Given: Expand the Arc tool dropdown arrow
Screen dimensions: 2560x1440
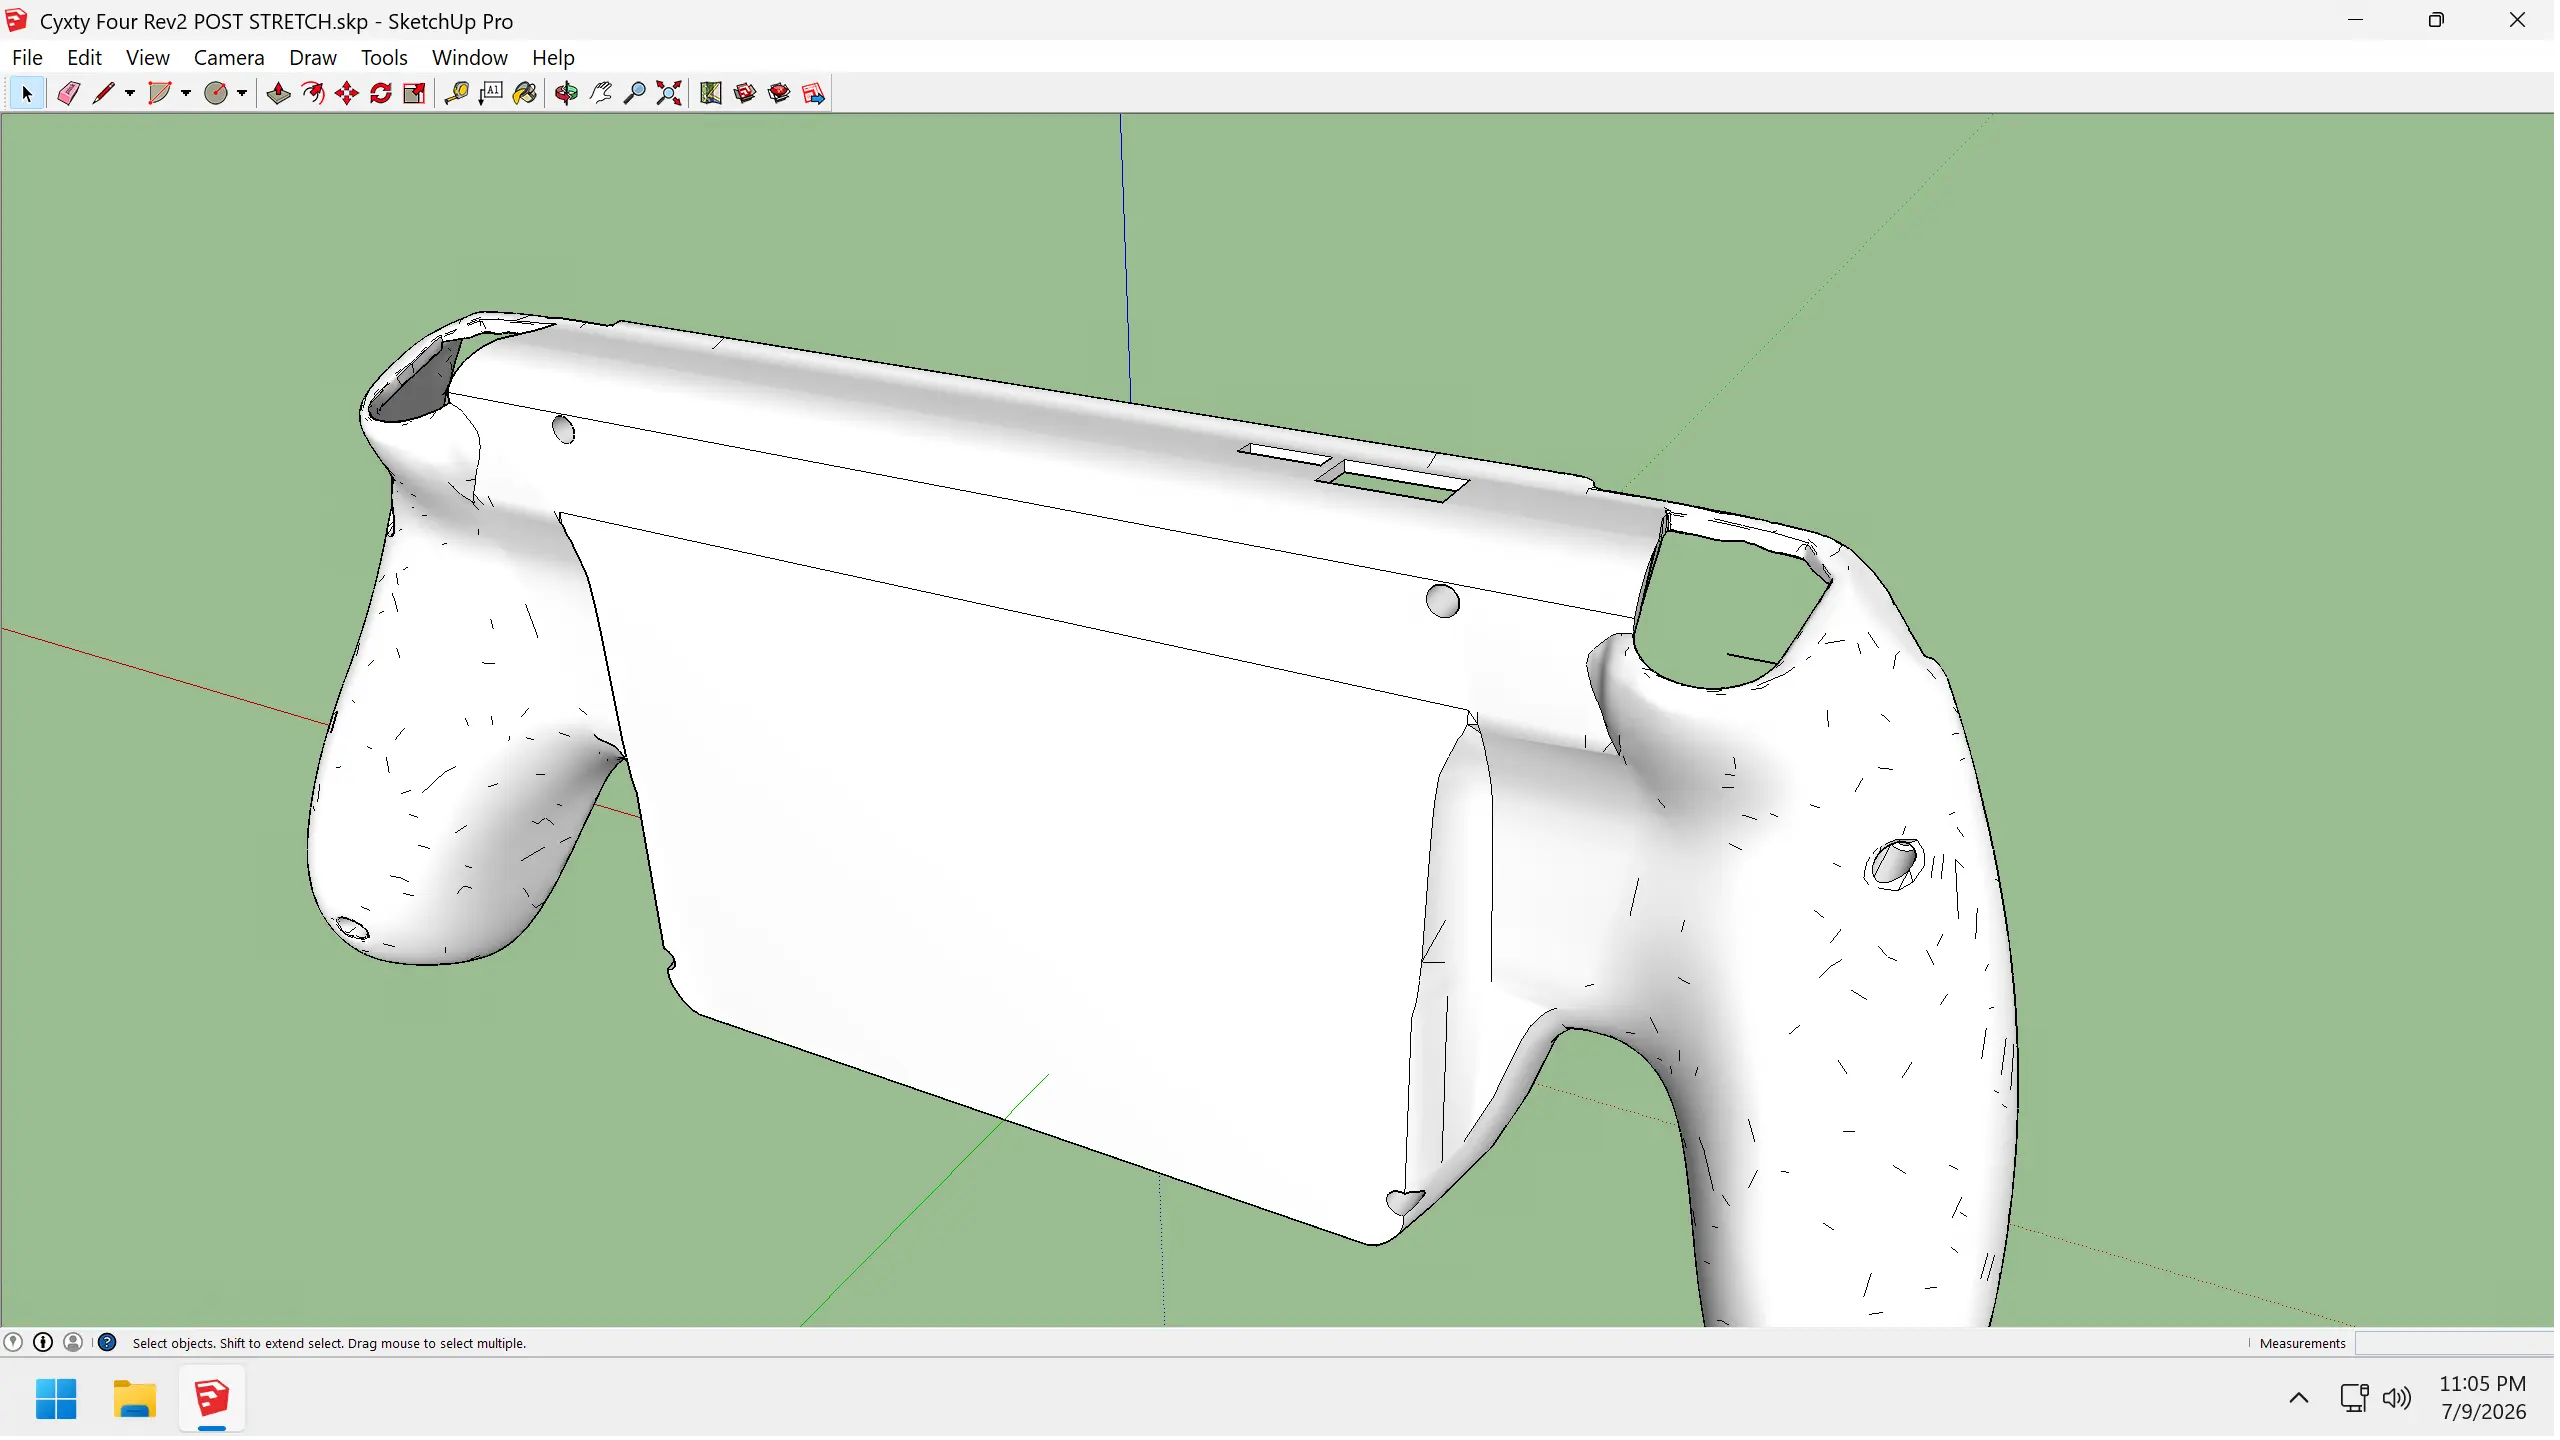Looking at the screenshot, I should coord(186,94).
